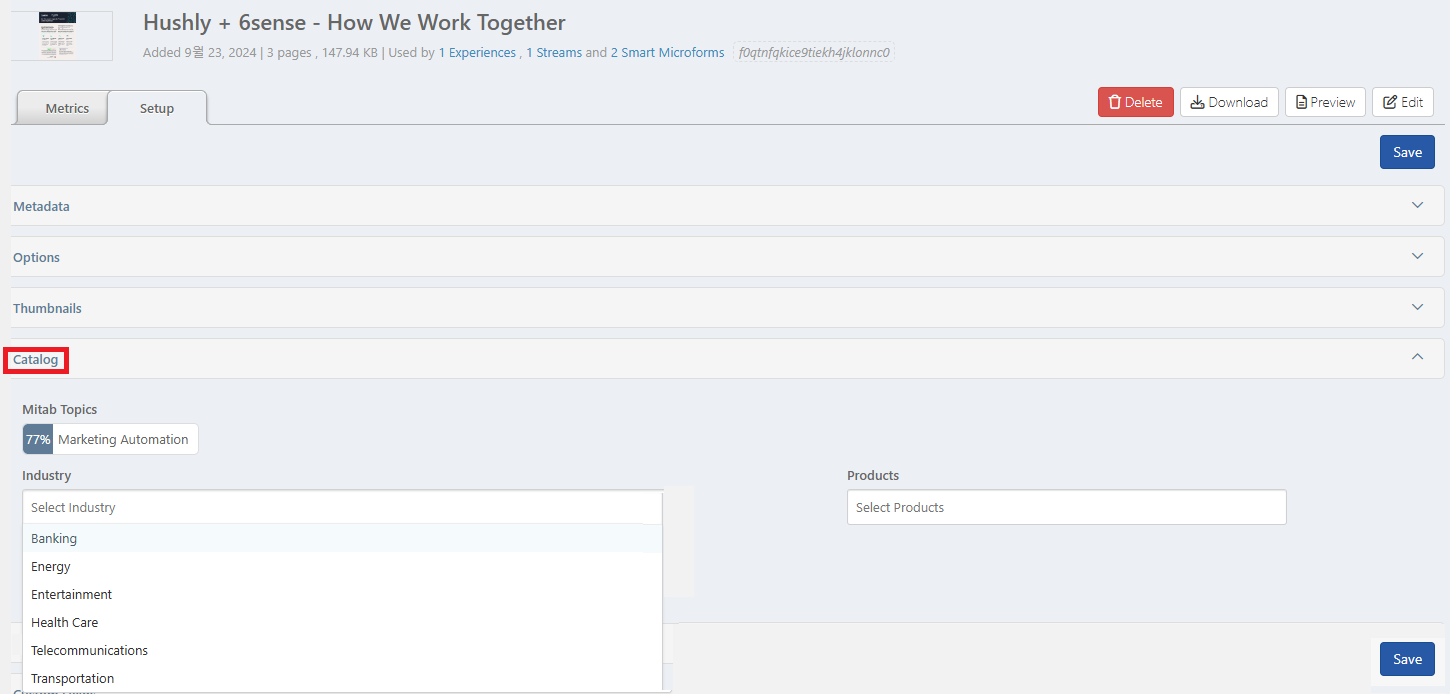The width and height of the screenshot is (1450, 694).
Task: Choose Telecommunications from the industry list
Action: click(342, 650)
